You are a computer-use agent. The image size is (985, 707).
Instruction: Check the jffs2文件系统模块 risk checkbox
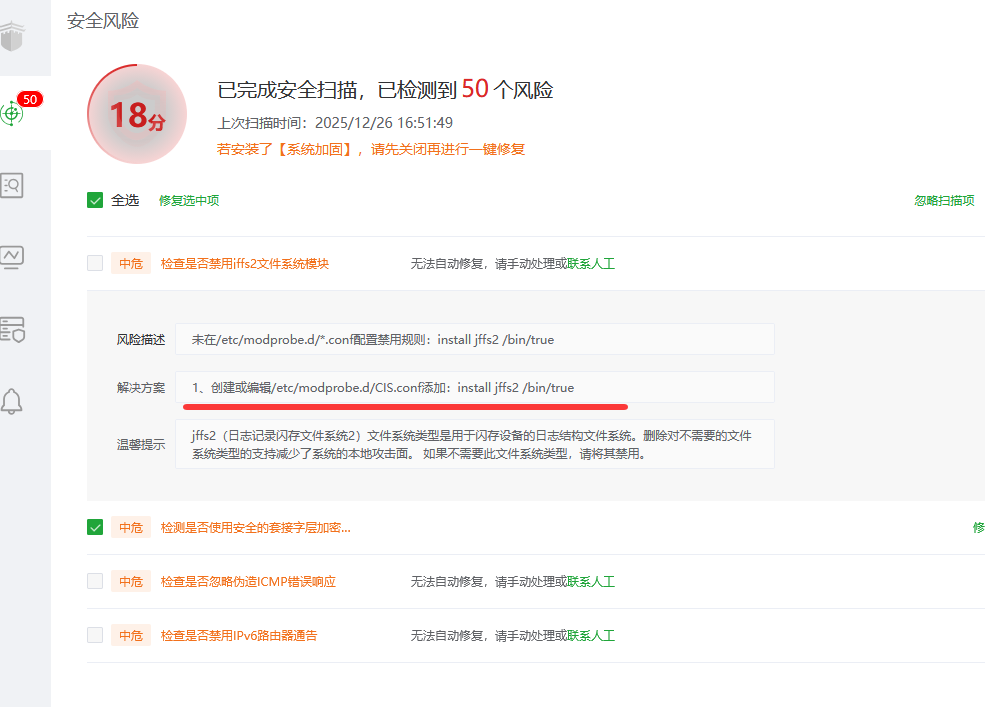95,262
